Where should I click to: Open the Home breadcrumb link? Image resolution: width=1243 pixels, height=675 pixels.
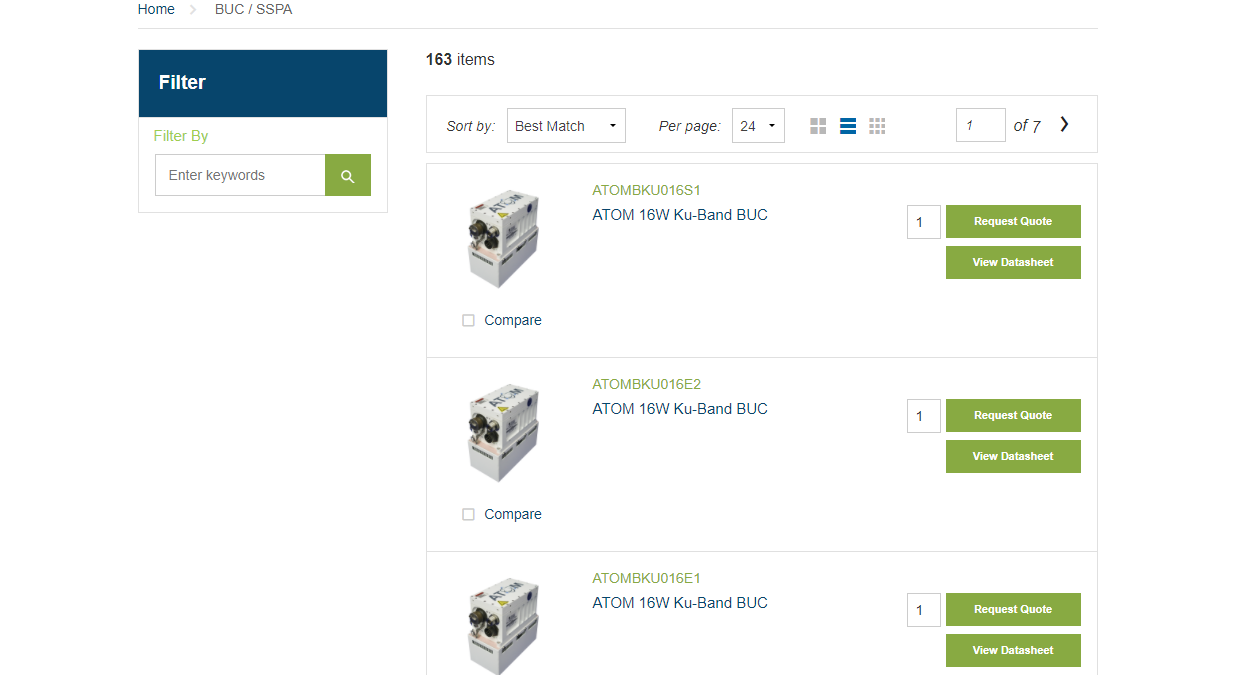pos(156,9)
